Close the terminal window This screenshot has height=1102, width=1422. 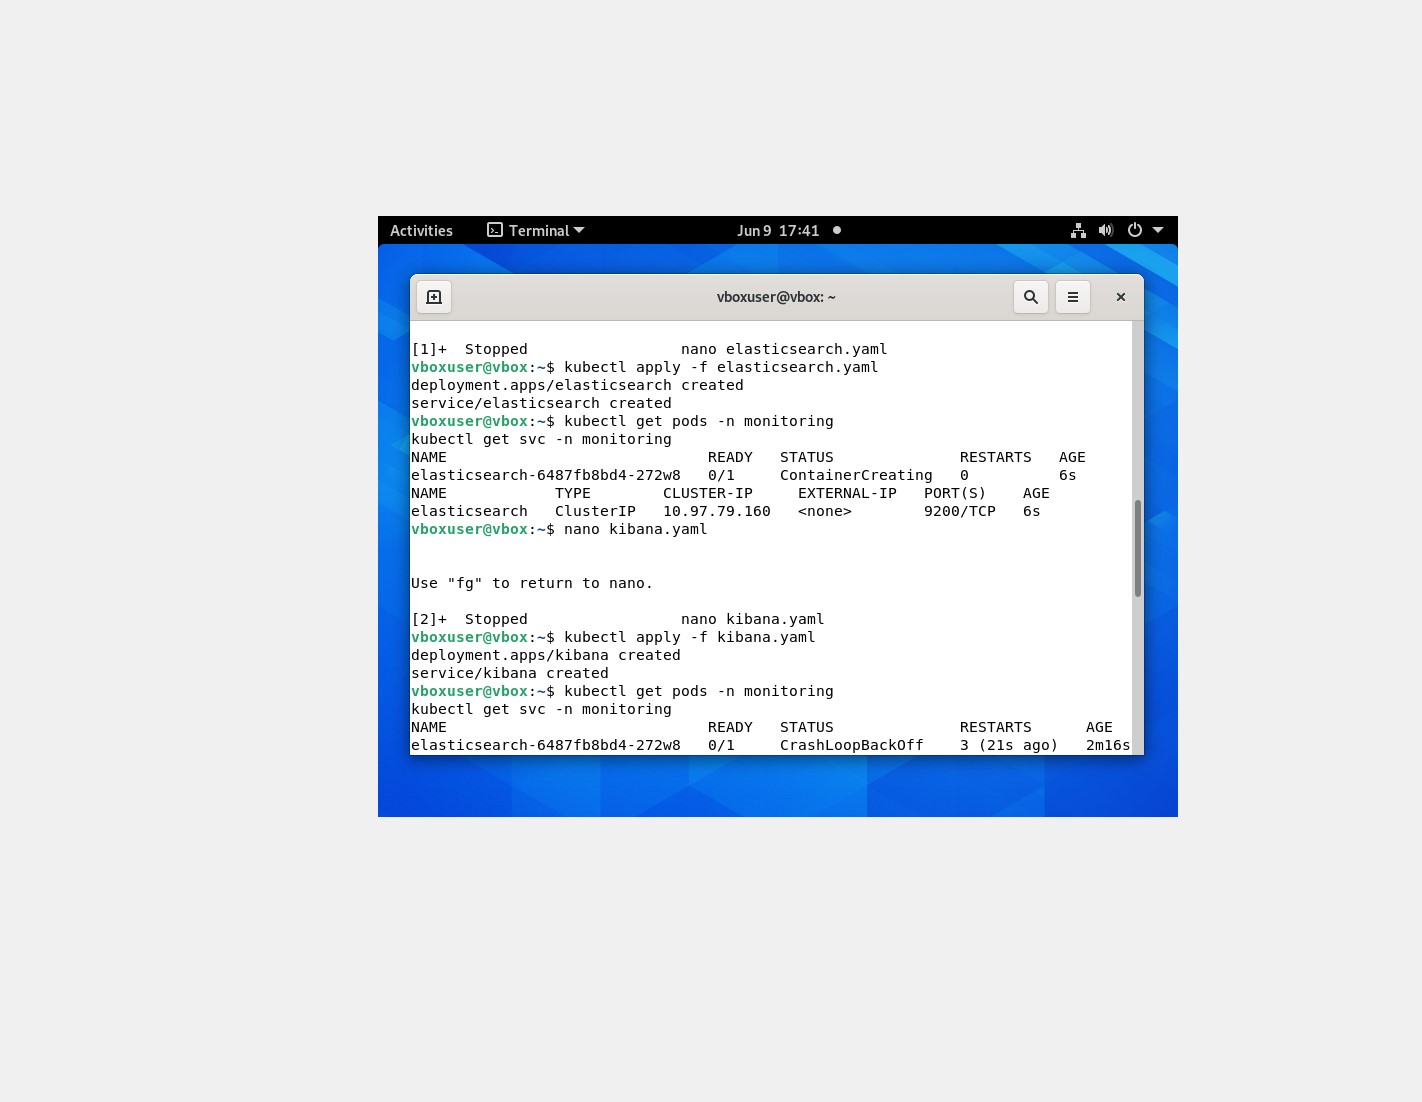[1120, 297]
